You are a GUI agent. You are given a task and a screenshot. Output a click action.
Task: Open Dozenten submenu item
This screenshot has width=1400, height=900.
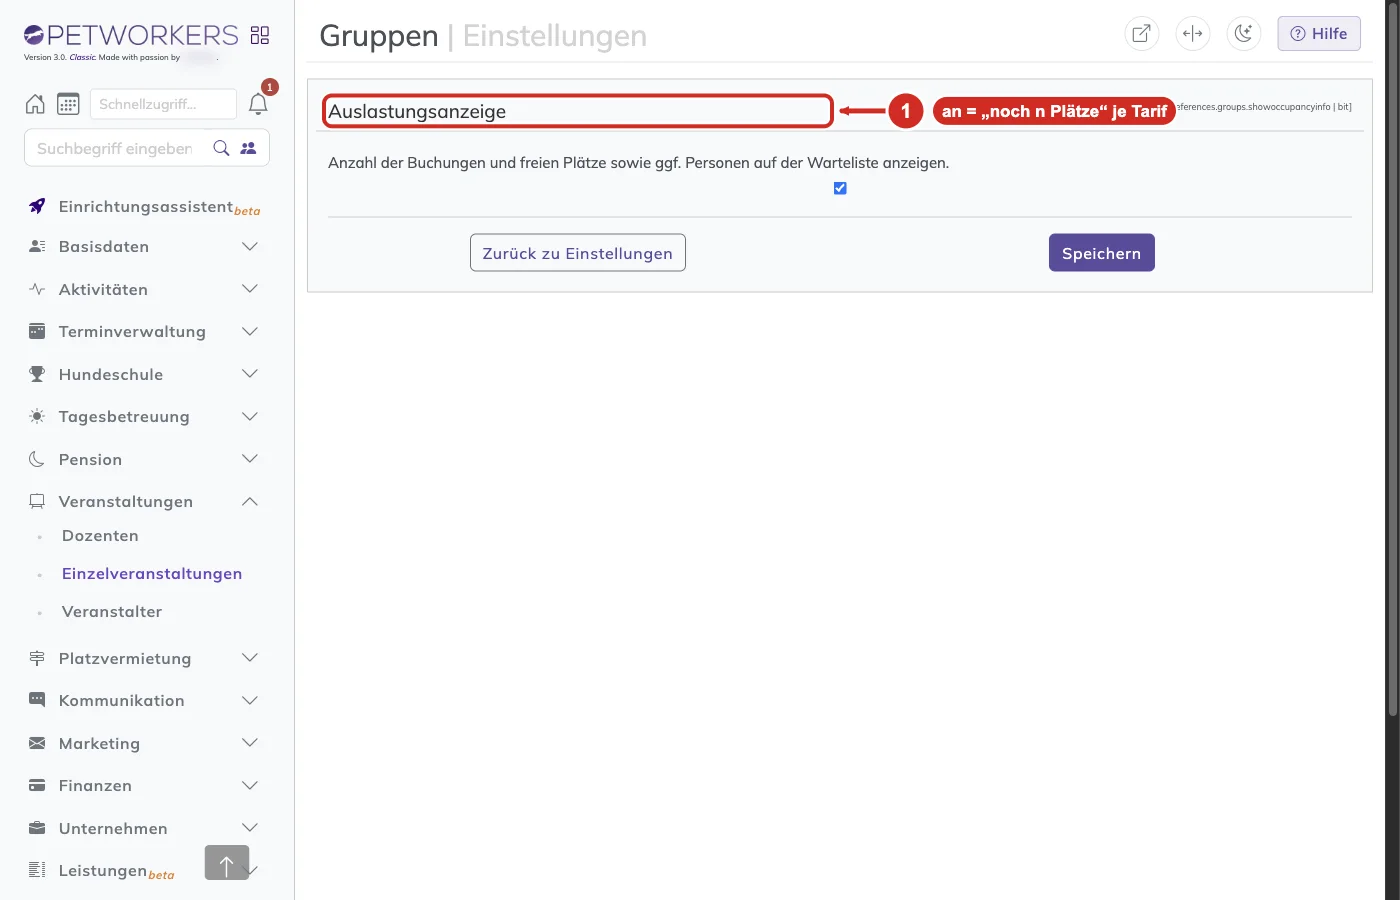click(x=100, y=536)
